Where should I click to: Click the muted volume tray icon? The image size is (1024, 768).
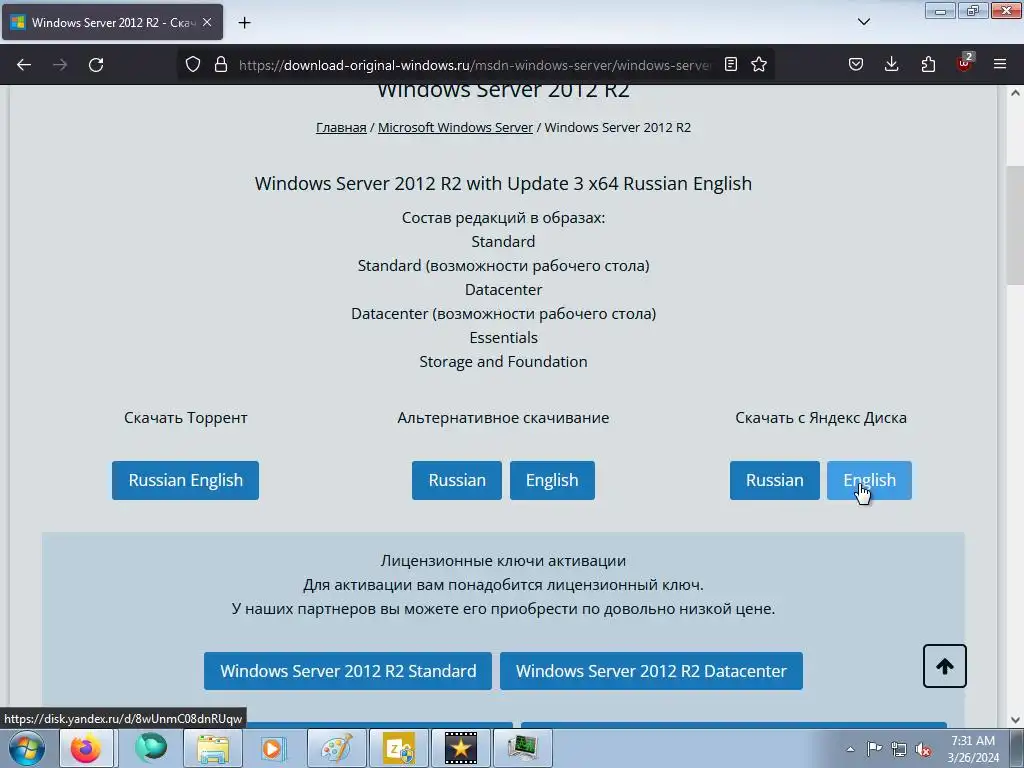click(x=923, y=749)
